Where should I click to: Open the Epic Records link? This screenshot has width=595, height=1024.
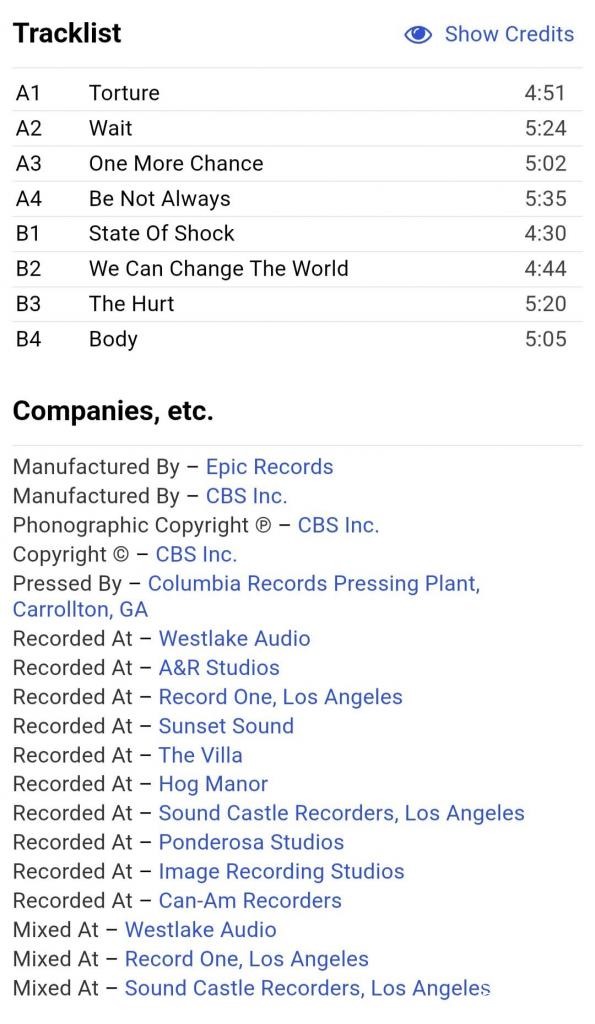[x=269, y=467]
